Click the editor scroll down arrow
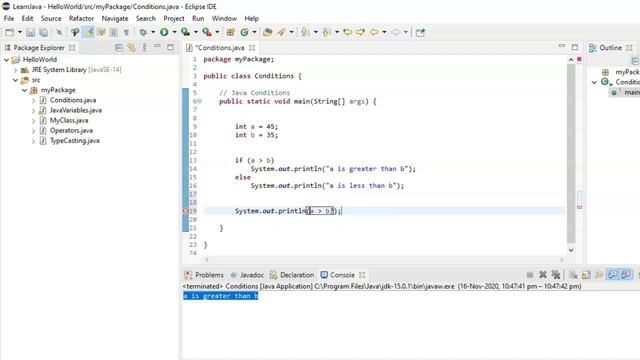The width and height of the screenshot is (640, 360). click(x=571, y=250)
